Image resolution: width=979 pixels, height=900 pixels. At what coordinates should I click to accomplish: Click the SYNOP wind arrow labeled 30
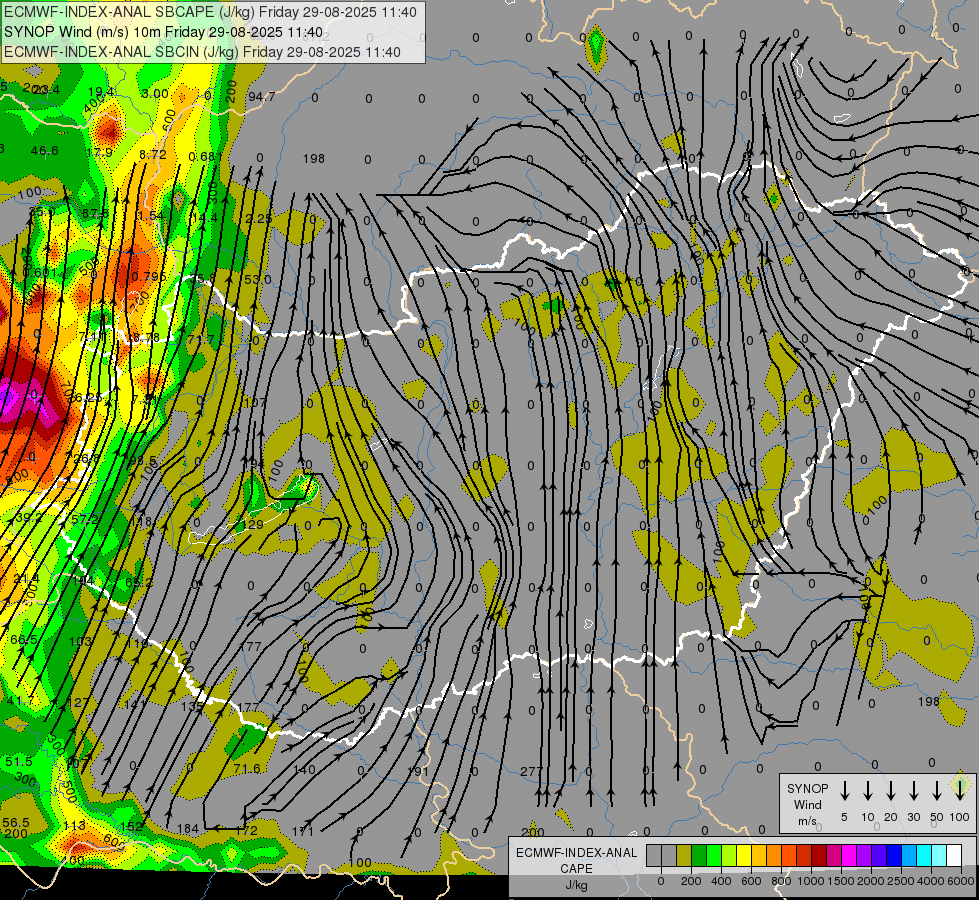[x=913, y=791]
